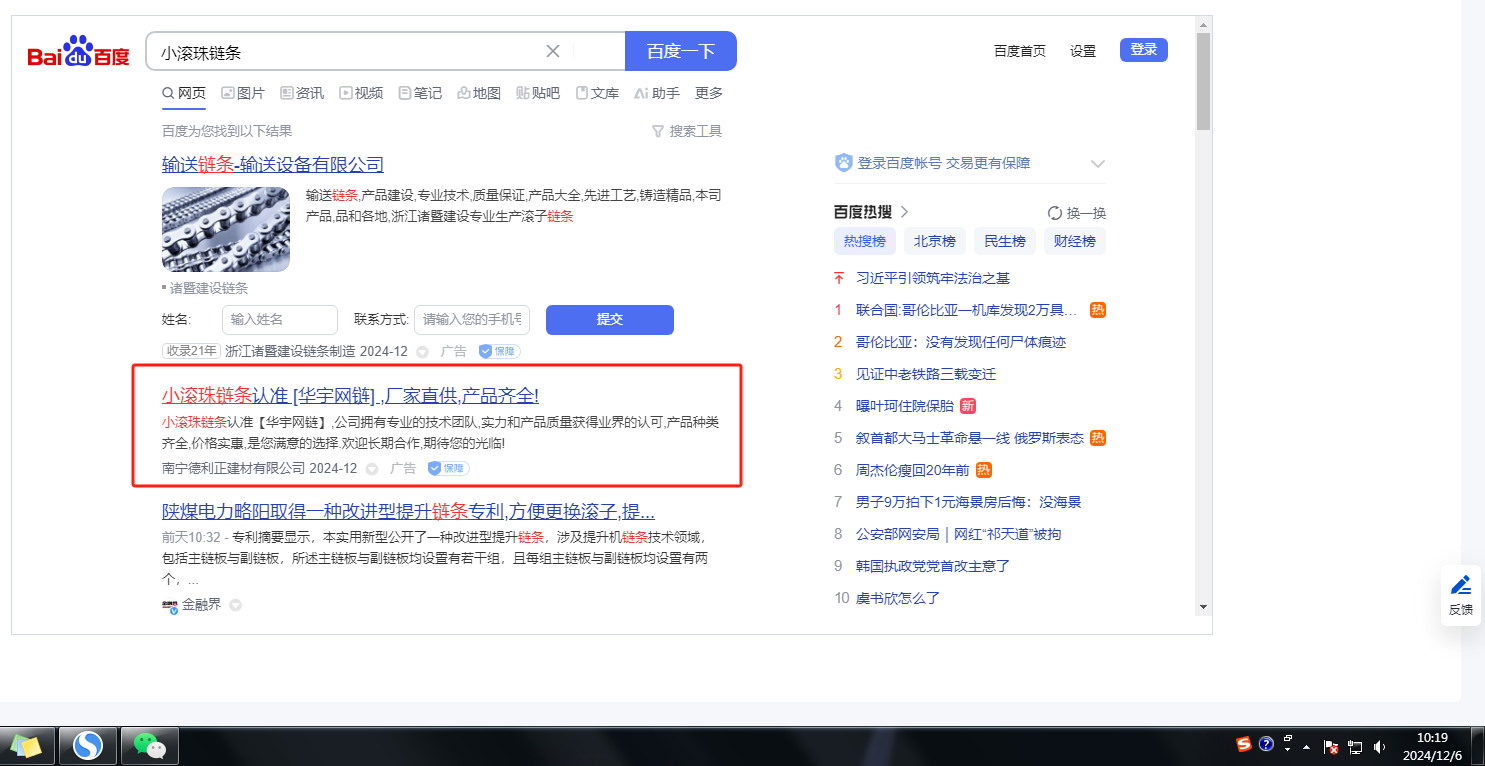Open the WeChat taskbar icon
The height and width of the screenshot is (766, 1485).
click(149, 745)
